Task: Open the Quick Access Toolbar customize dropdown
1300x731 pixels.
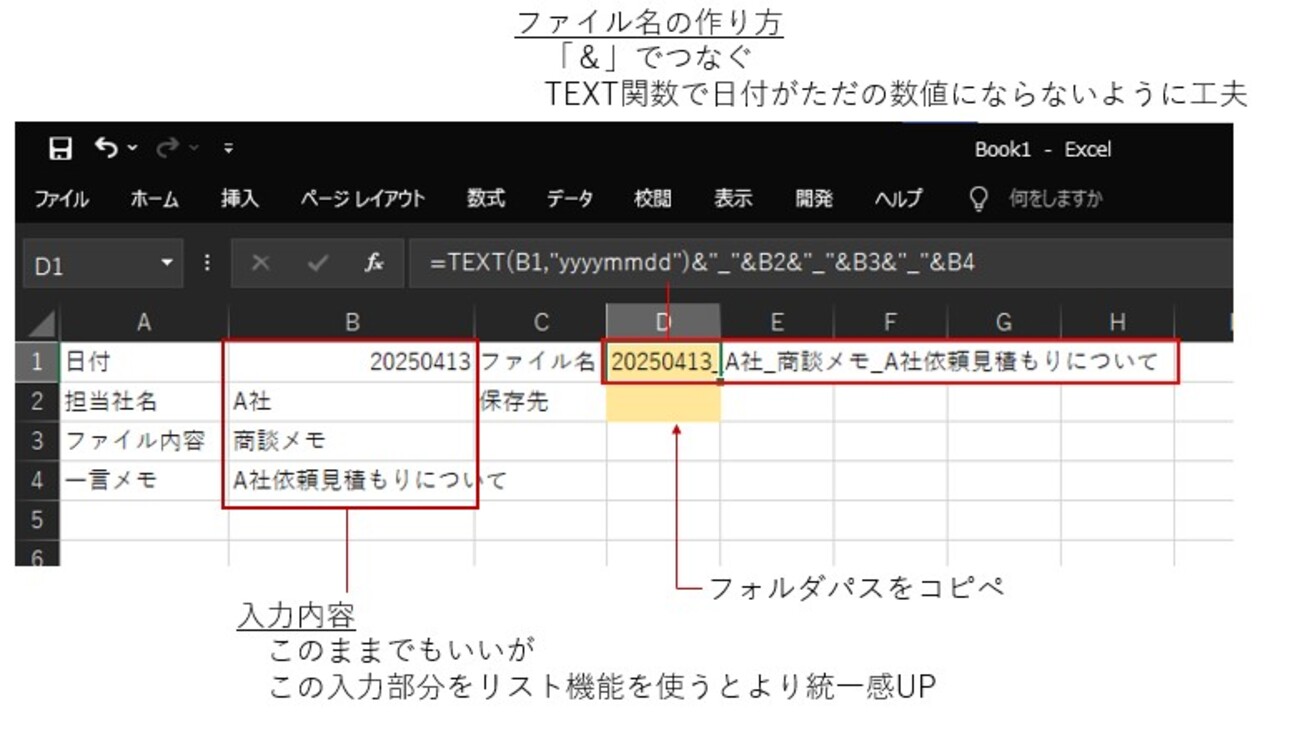Action: [x=228, y=146]
